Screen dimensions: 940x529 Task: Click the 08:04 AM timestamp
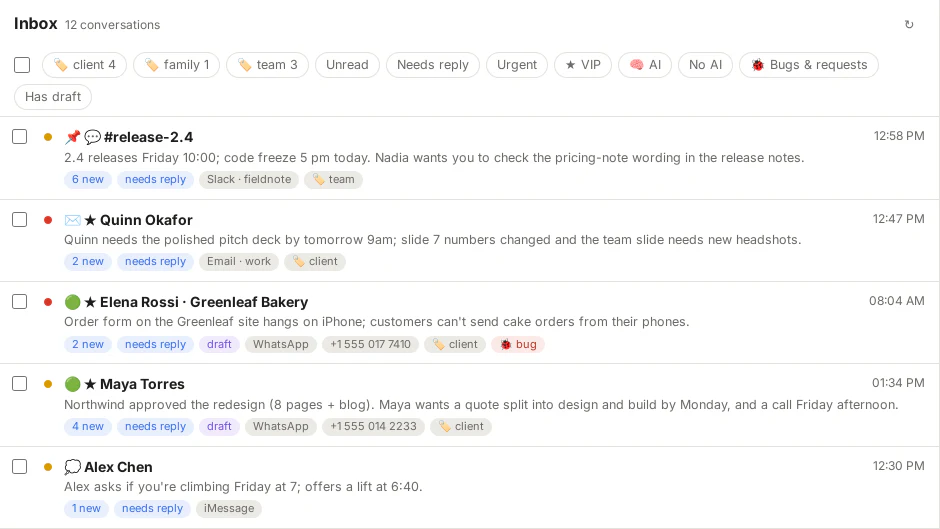click(x=897, y=301)
